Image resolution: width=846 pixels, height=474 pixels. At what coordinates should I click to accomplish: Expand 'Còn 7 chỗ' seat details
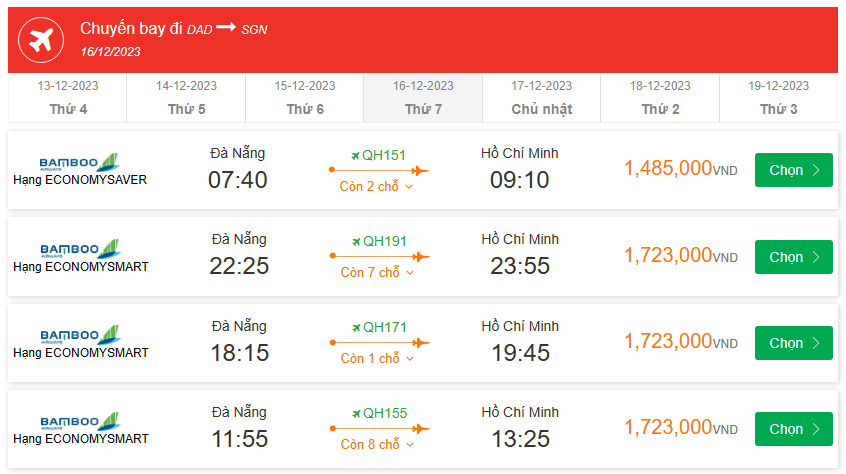click(x=377, y=273)
